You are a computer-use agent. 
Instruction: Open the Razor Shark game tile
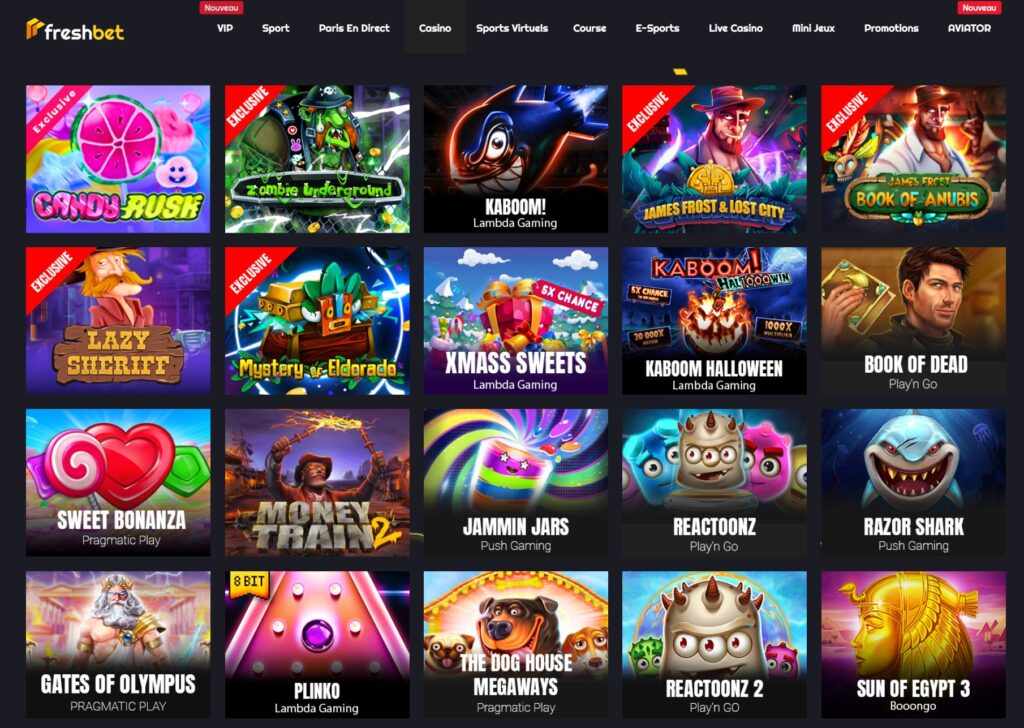coord(913,483)
